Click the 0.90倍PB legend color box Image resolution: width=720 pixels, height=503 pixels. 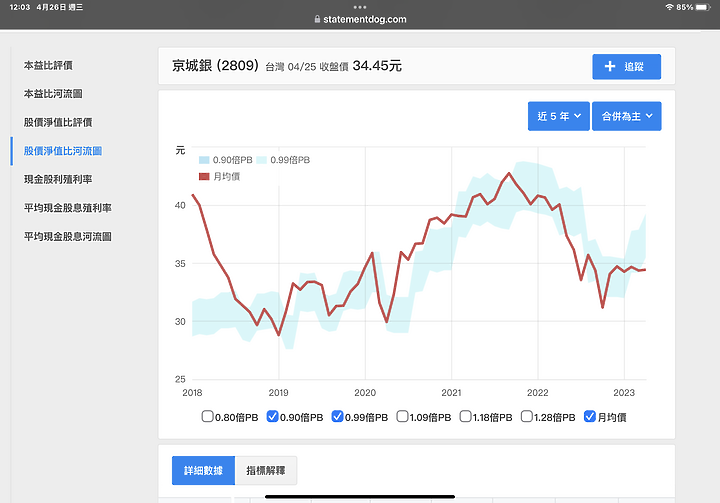pos(204,160)
